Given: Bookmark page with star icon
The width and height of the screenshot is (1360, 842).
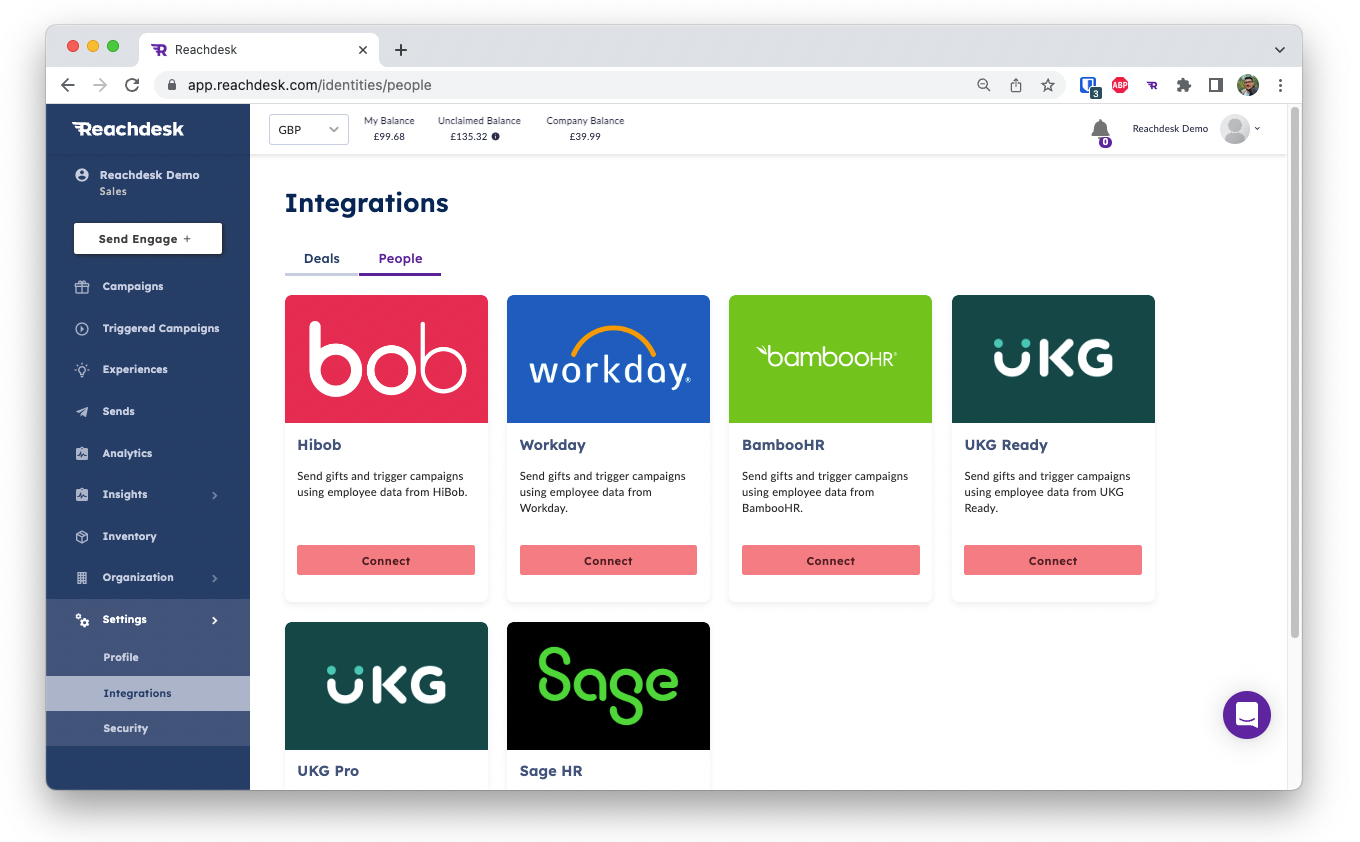Looking at the screenshot, I should 1047,85.
